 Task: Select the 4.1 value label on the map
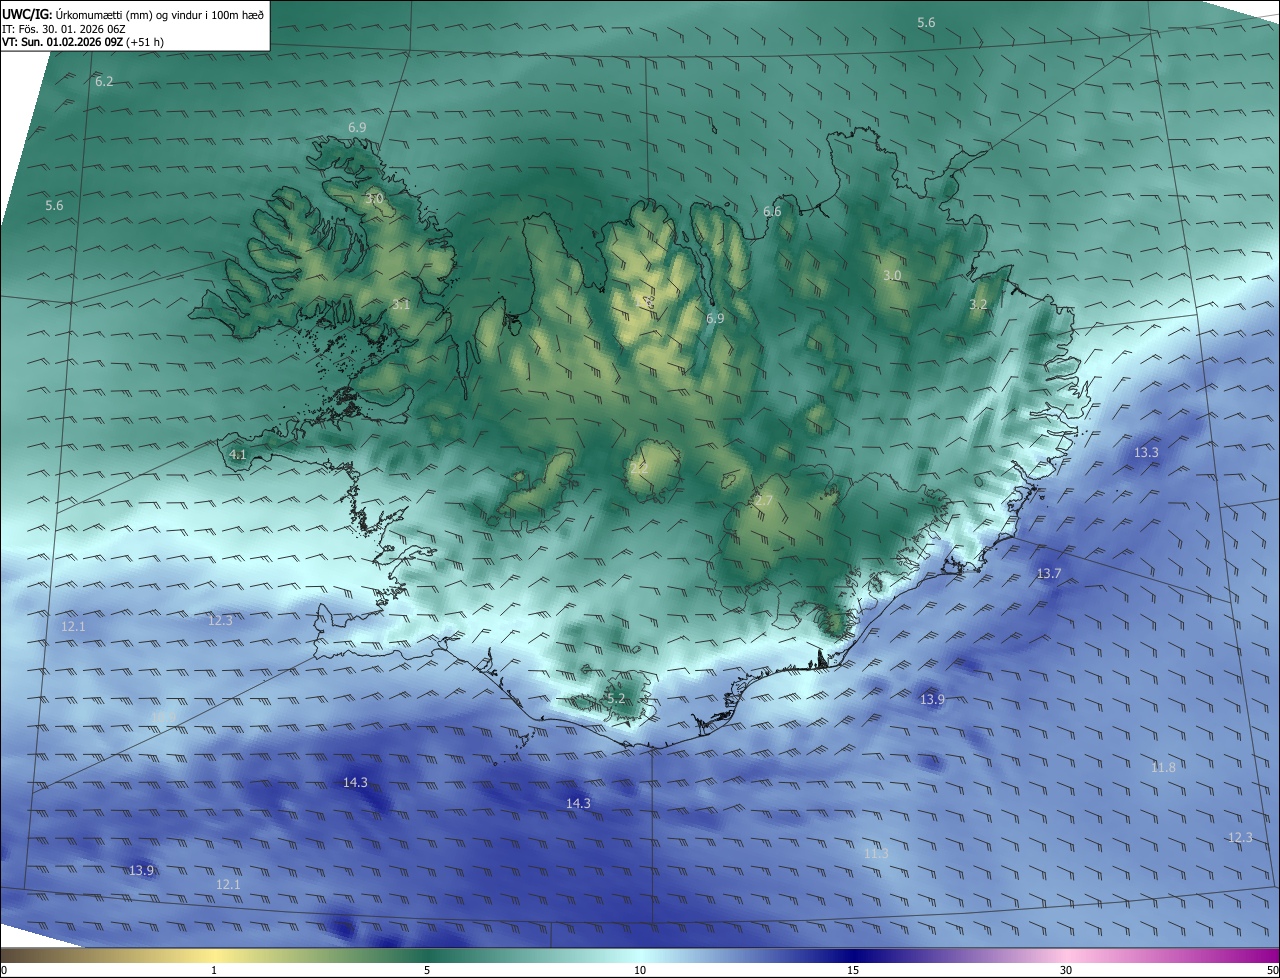(238, 454)
